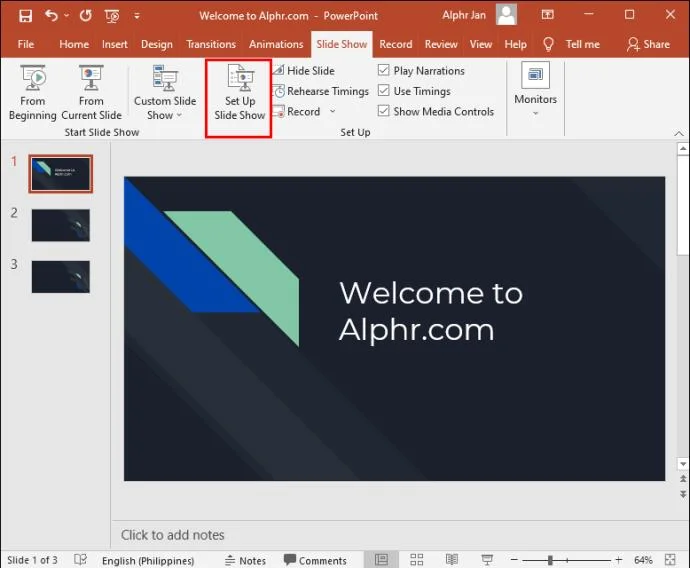Viewport: 690px width, 568px height.
Task: Toggle the Notes pane
Action: click(246, 561)
